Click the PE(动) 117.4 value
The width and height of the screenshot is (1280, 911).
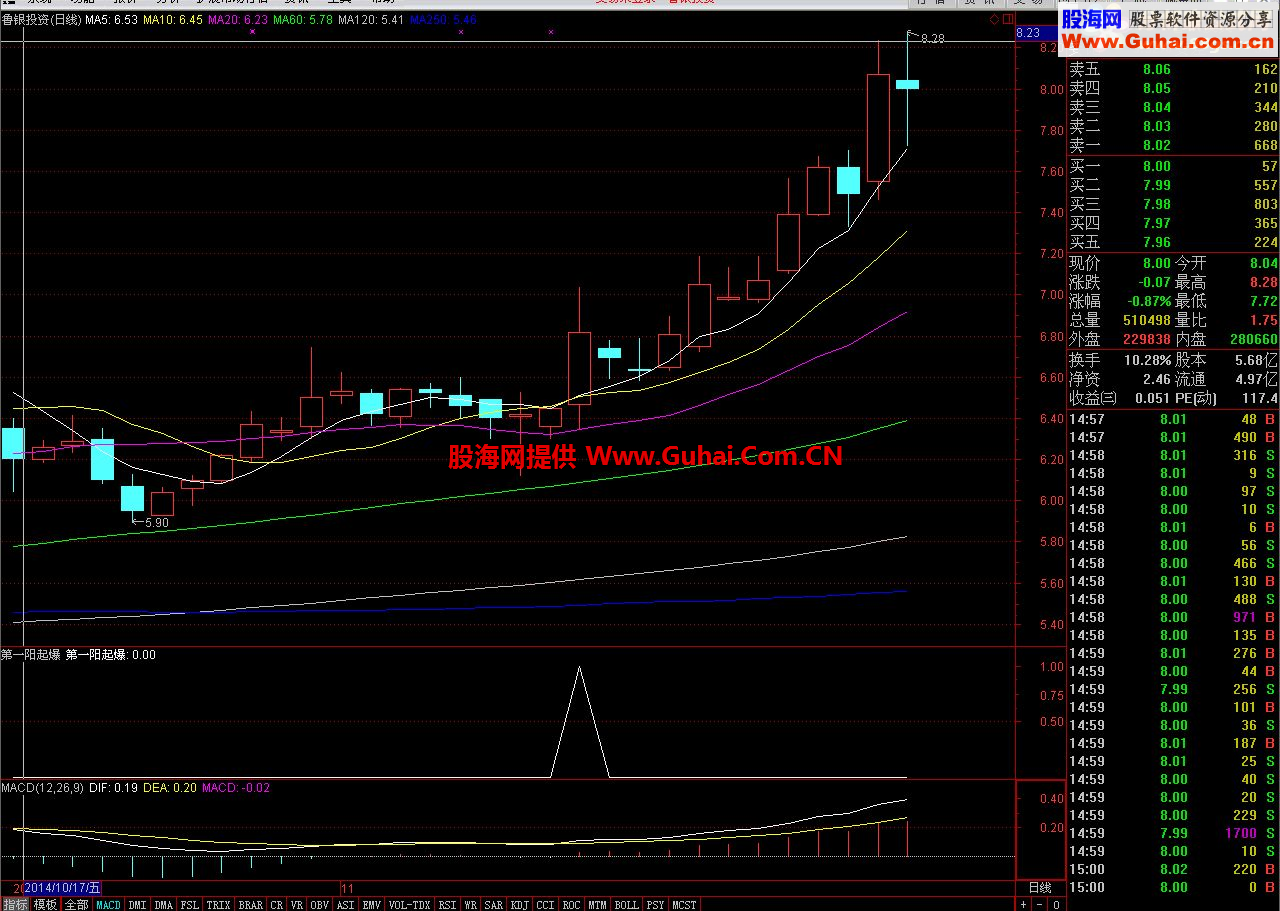coord(1259,398)
